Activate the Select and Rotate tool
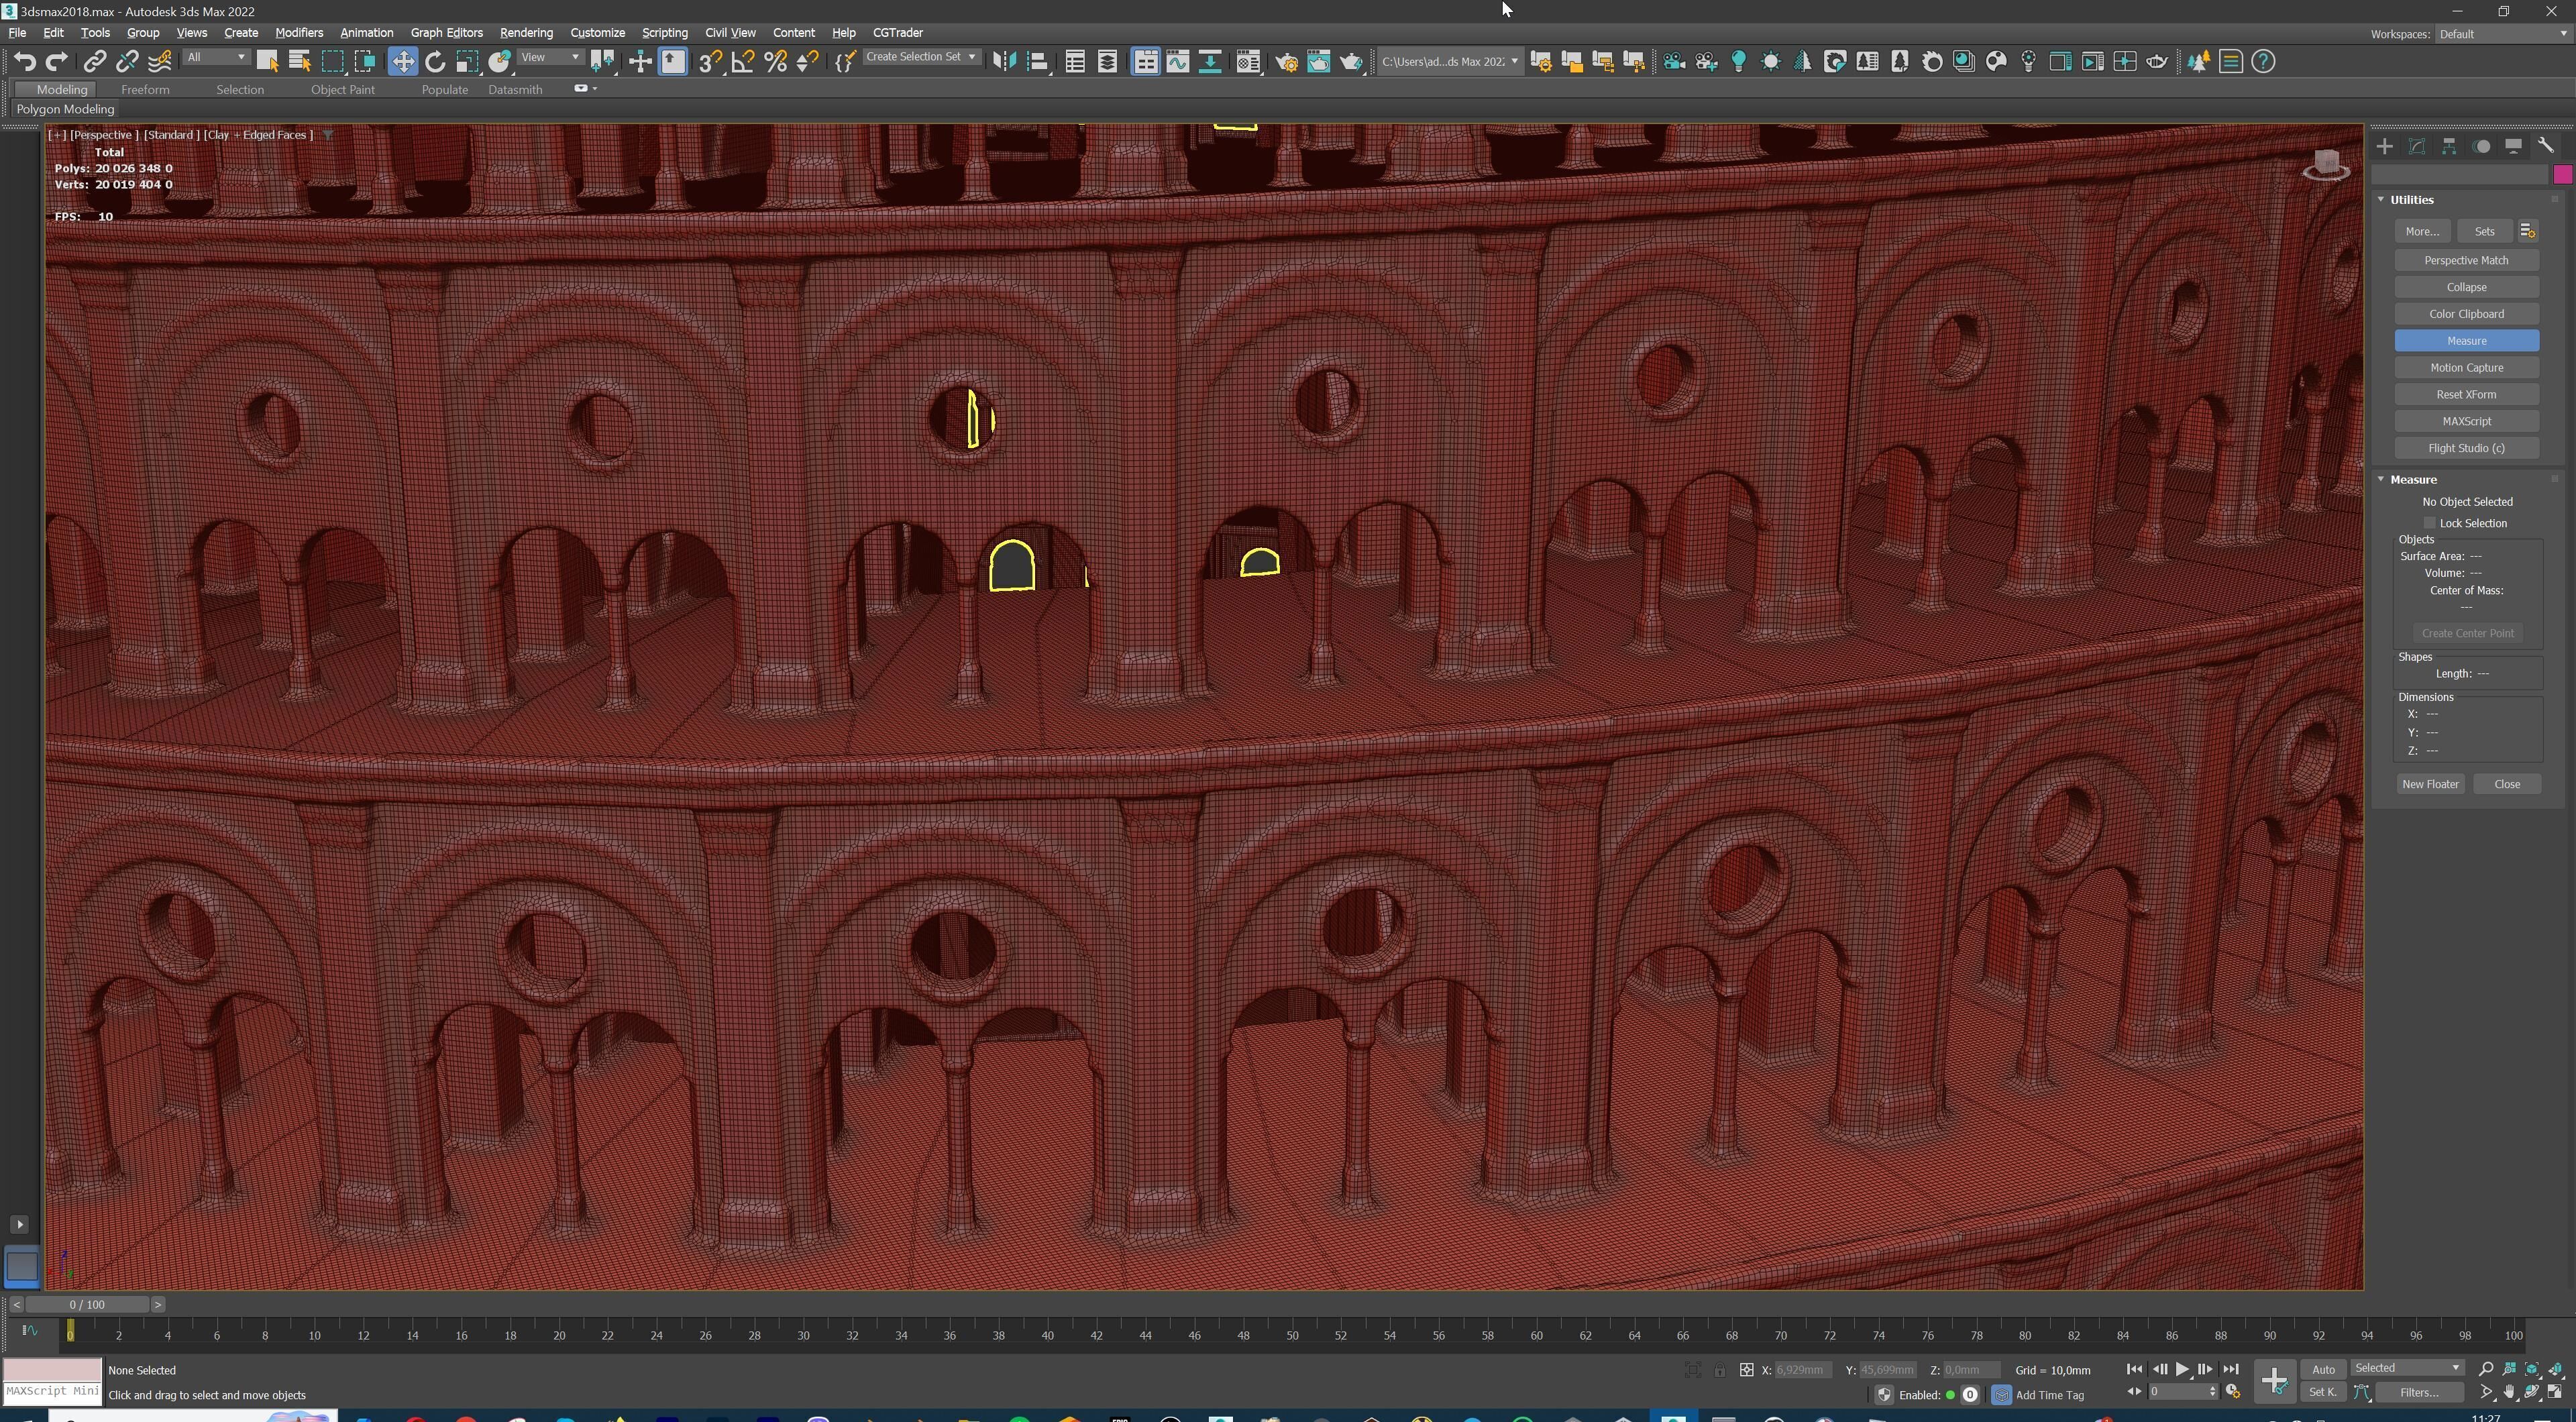Image resolution: width=2576 pixels, height=1422 pixels. coord(435,62)
